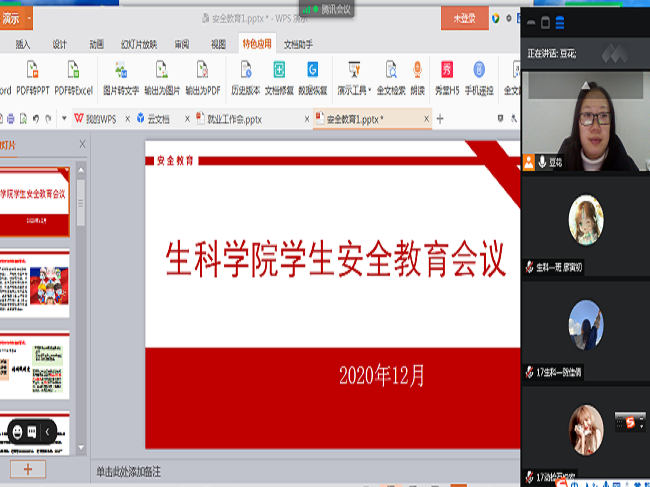This screenshot has height=487, width=650.
Task: Click the 未登录 login button
Action: pos(465,18)
